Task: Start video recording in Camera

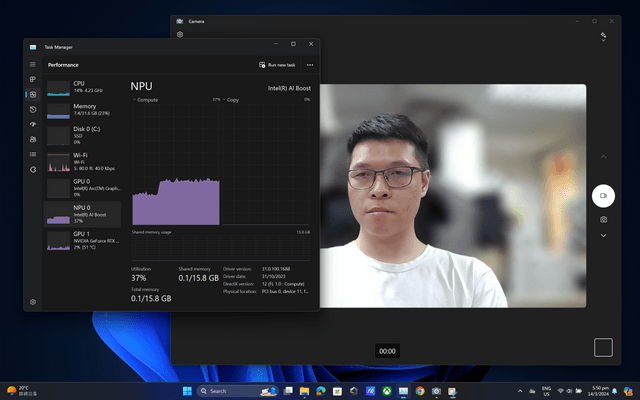Action: point(603,196)
